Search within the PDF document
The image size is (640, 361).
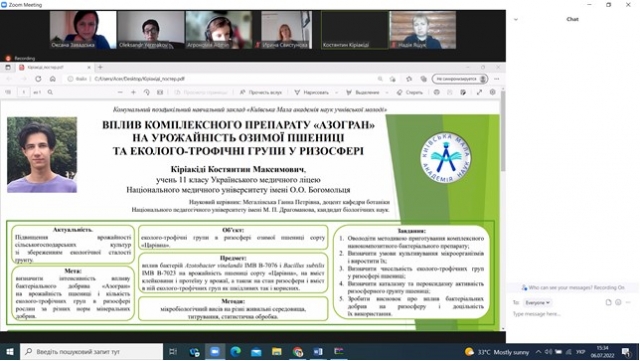point(50,93)
